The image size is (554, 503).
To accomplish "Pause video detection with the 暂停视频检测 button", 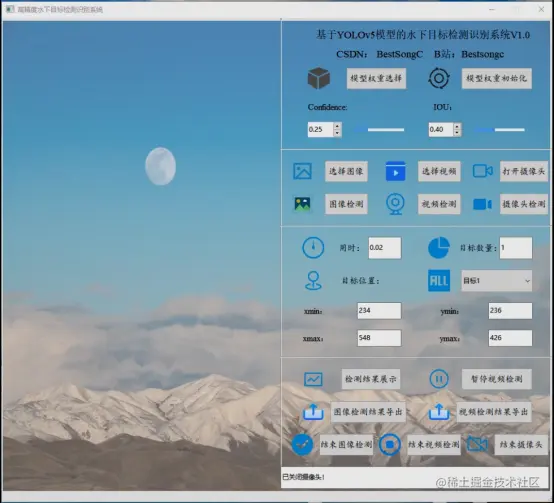I will point(497,379).
